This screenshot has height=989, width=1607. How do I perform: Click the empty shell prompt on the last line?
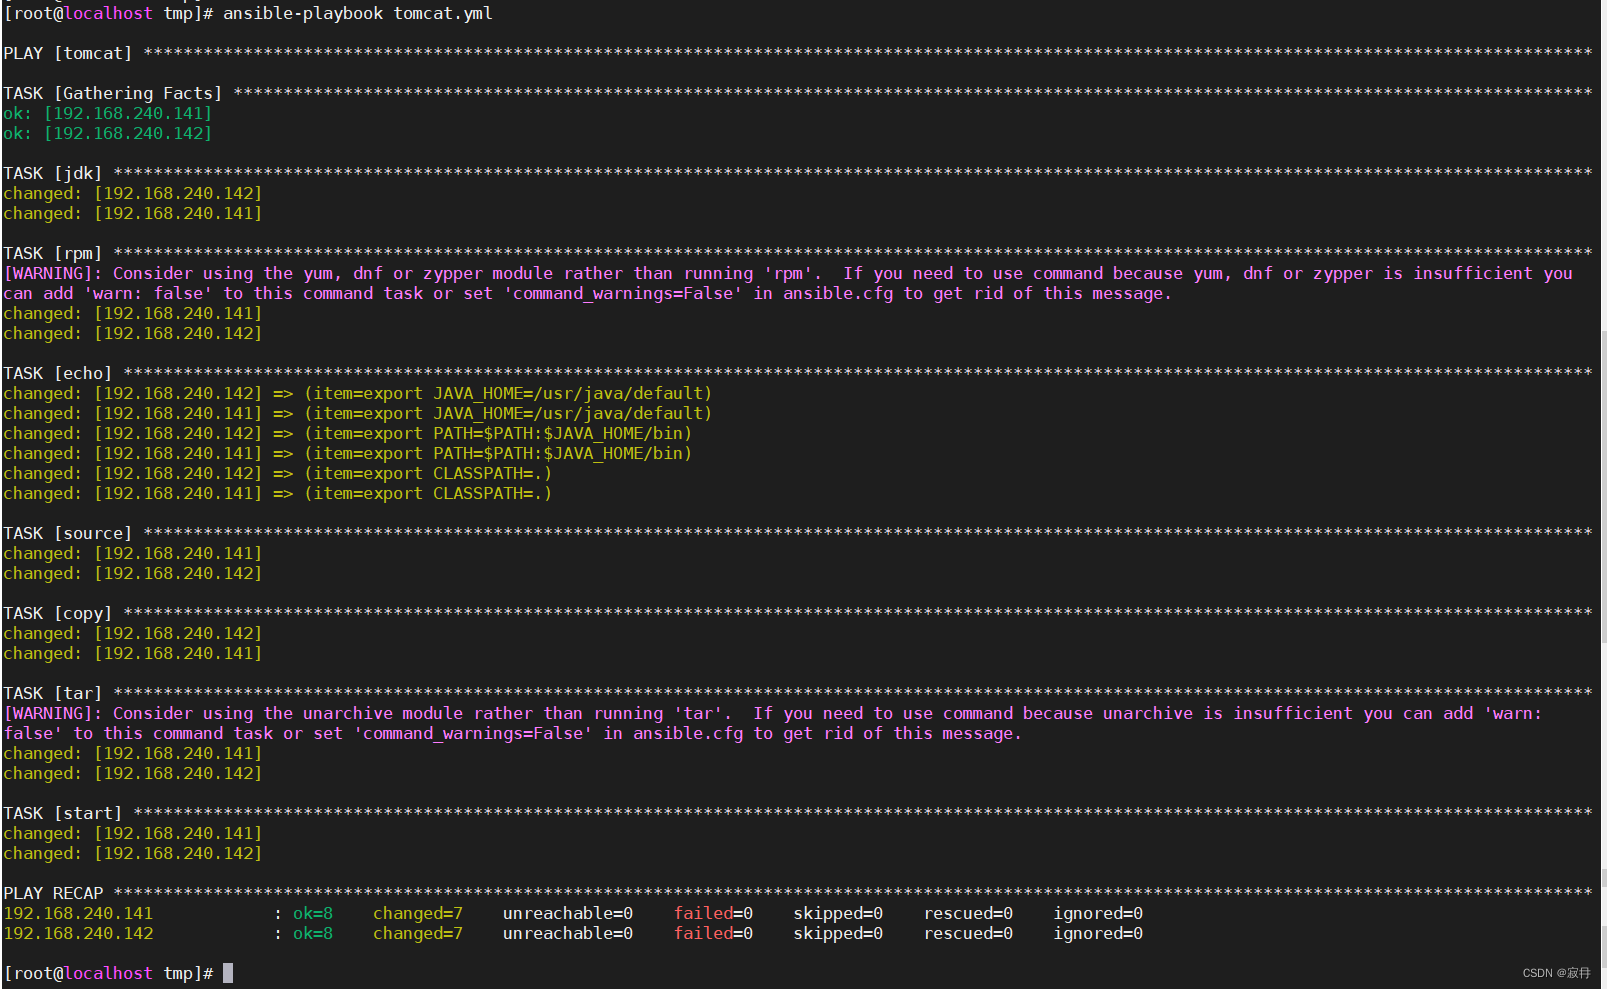(x=118, y=974)
